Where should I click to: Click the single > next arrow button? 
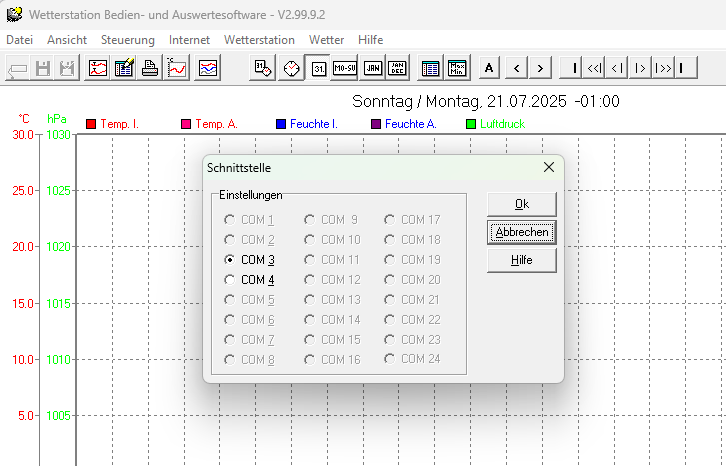[540, 69]
